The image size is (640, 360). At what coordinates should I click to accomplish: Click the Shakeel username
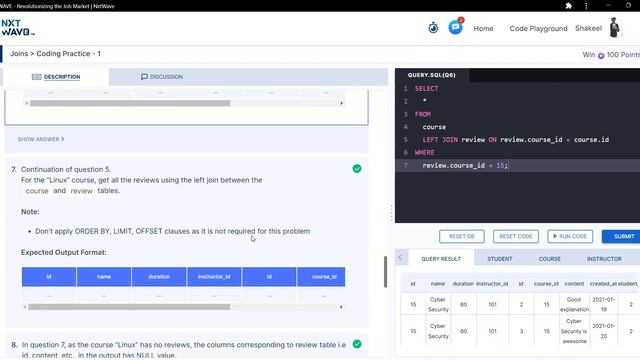(588, 28)
